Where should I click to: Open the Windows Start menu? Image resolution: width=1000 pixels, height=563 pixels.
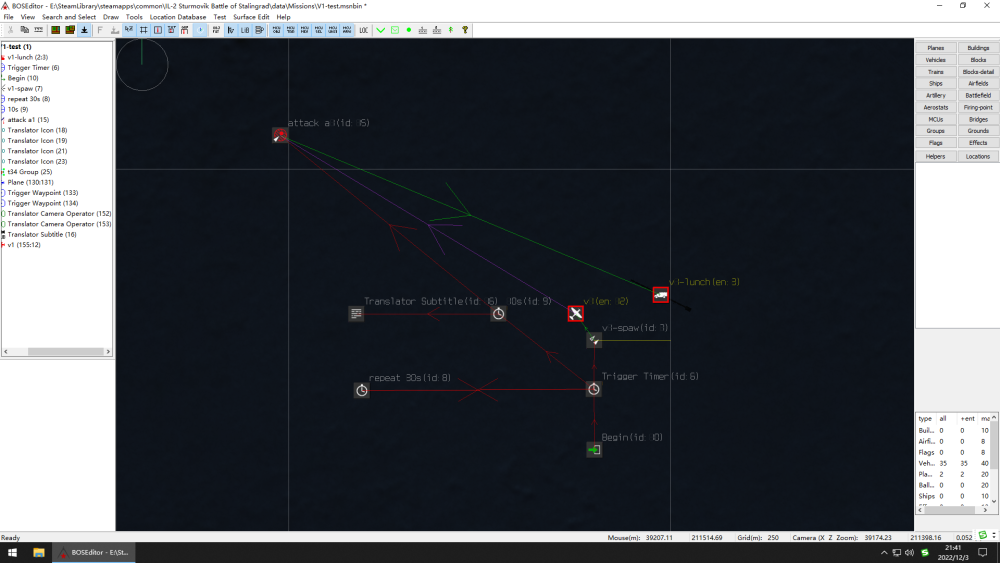point(12,552)
